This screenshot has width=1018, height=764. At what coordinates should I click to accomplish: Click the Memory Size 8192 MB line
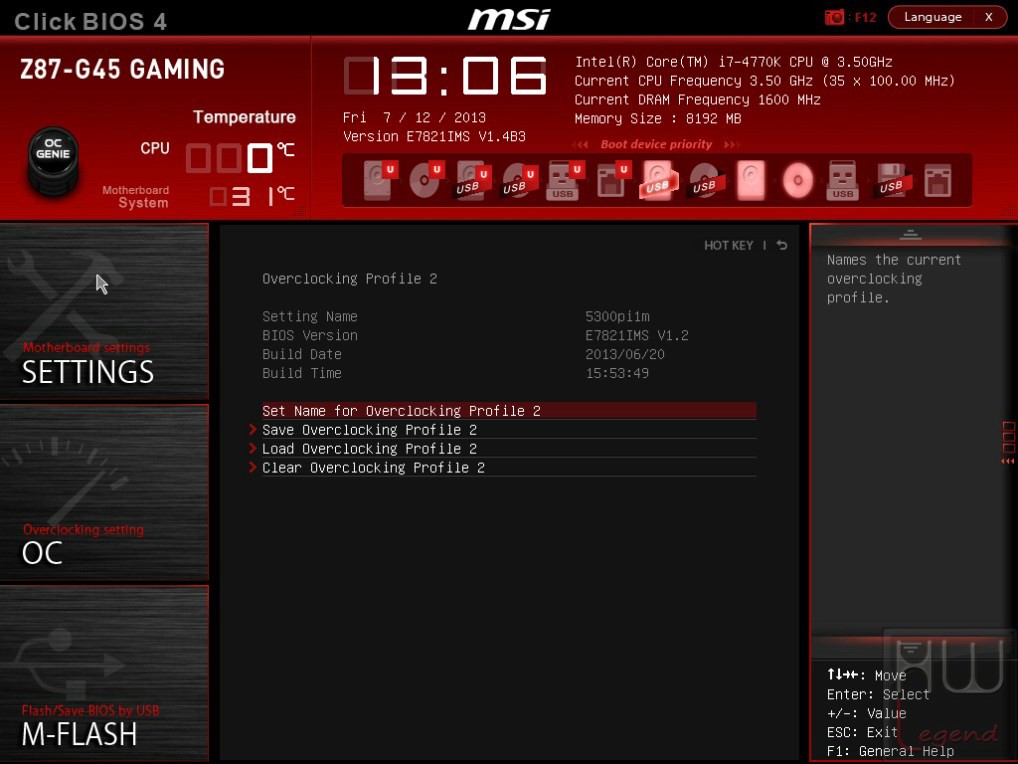coord(658,118)
